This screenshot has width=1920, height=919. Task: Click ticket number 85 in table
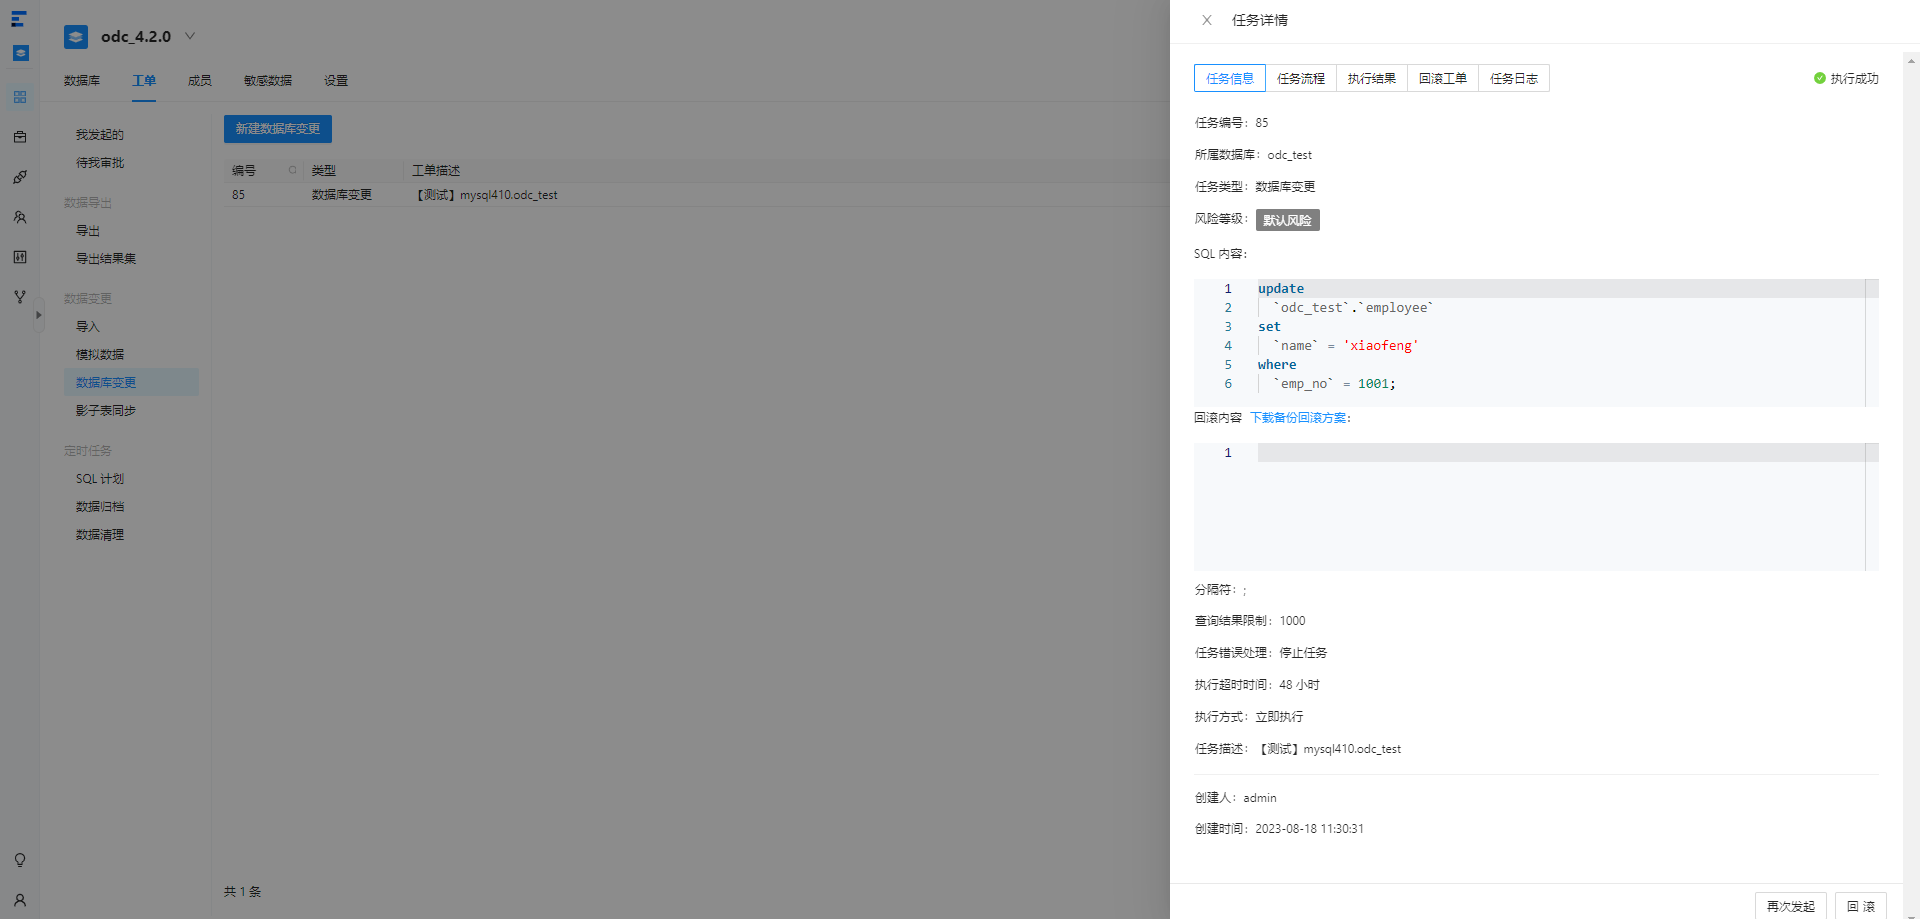coord(238,195)
